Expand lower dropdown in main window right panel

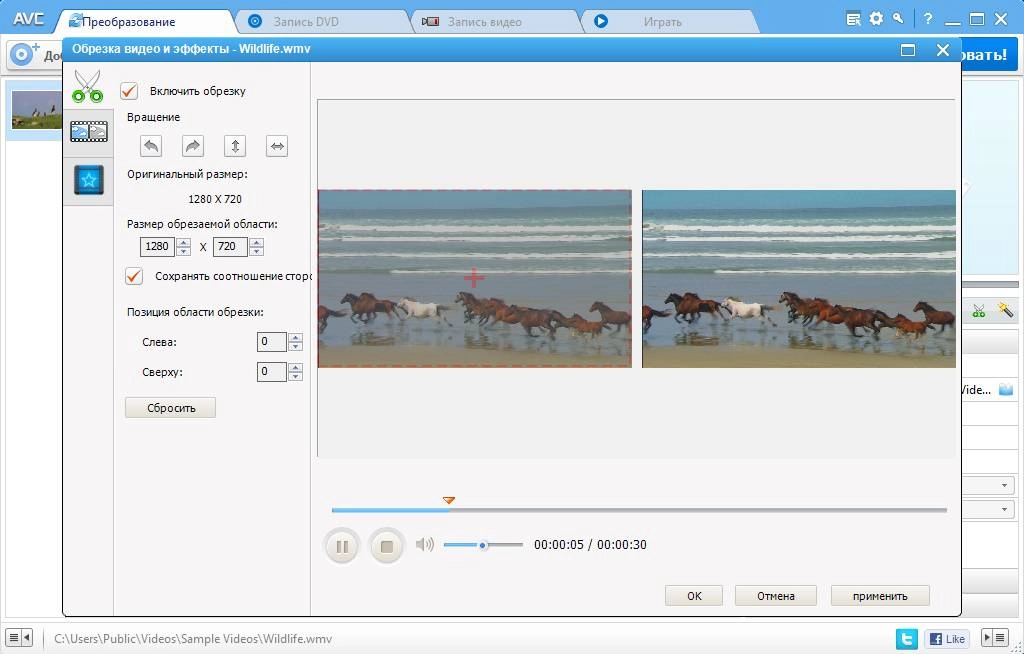tap(1004, 509)
